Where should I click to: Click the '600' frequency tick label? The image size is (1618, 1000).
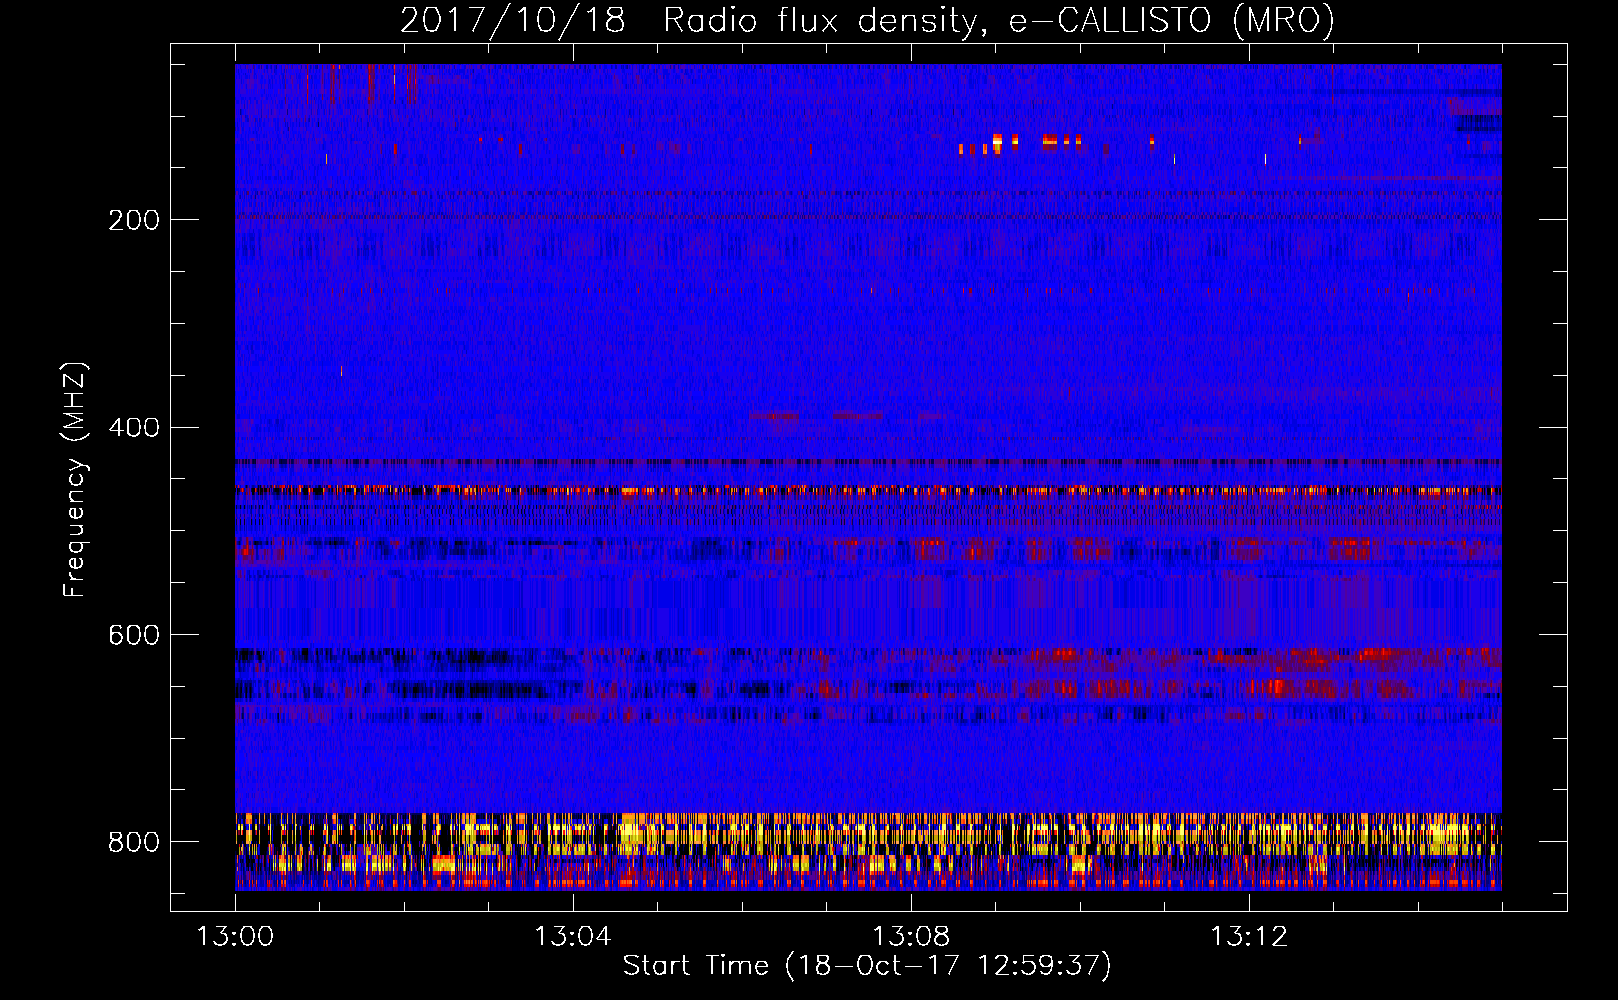click(x=133, y=635)
